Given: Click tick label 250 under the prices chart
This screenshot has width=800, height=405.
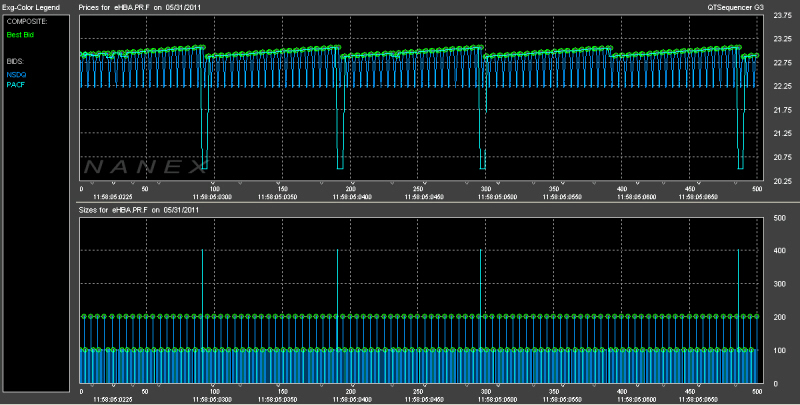Looking at the screenshot, I should 418,189.
